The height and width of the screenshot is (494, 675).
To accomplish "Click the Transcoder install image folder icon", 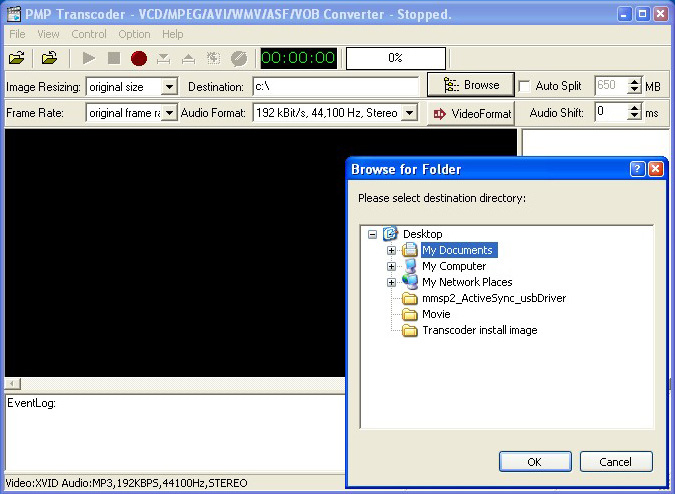I will [409, 330].
